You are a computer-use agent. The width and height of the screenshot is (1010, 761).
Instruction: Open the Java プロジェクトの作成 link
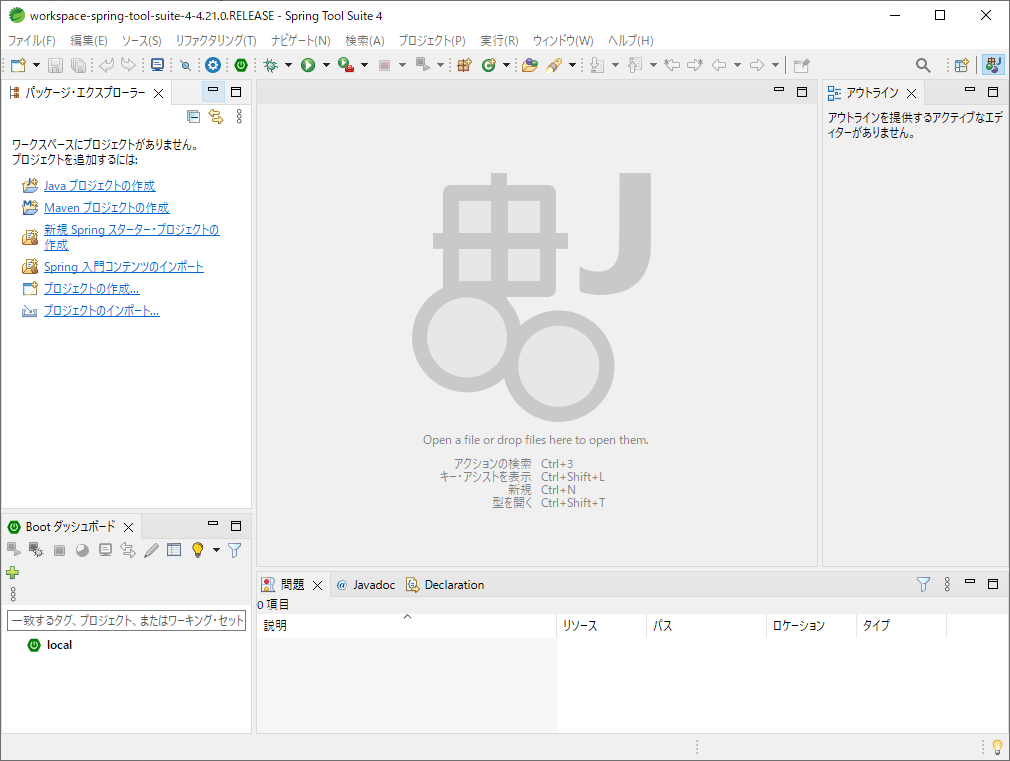pos(99,185)
